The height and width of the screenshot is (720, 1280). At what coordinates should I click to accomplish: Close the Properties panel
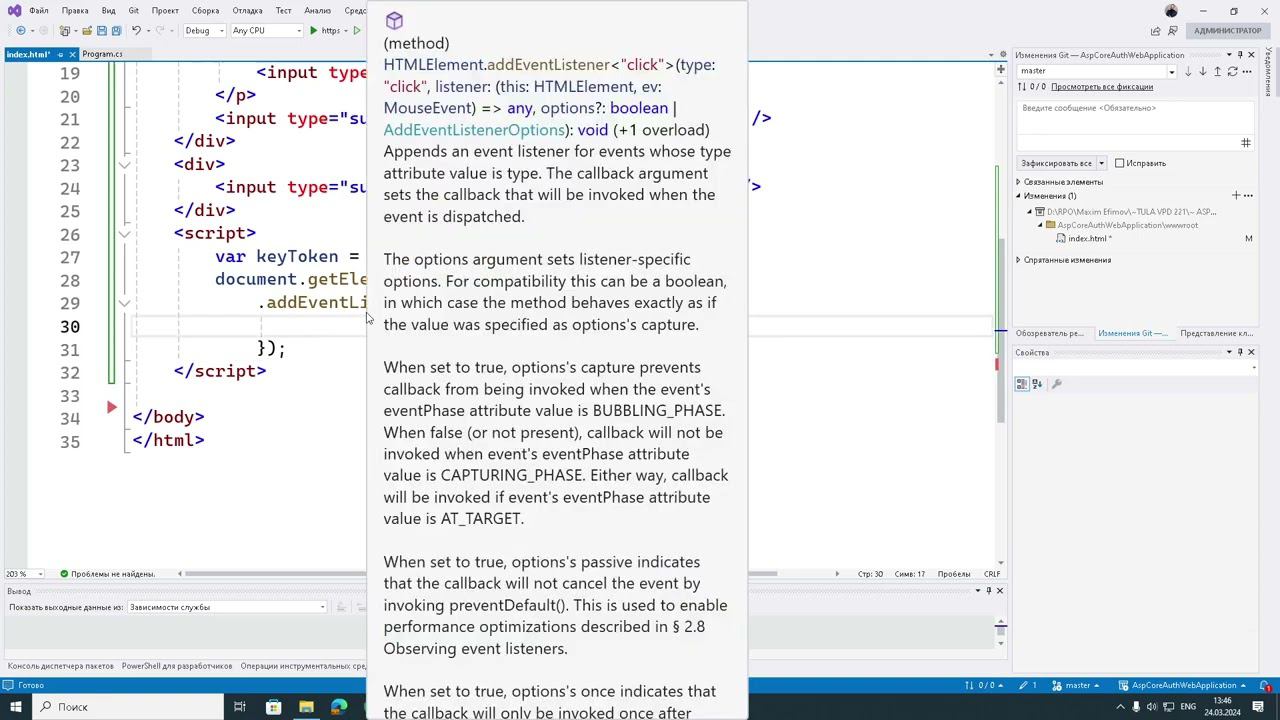coord(1251,352)
